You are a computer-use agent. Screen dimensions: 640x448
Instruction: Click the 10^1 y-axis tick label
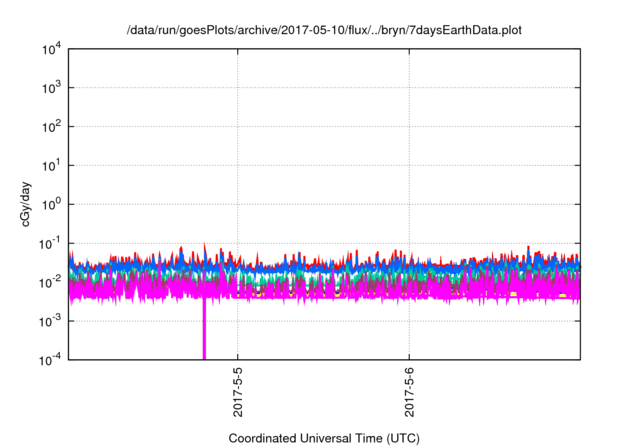click(51, 165)
